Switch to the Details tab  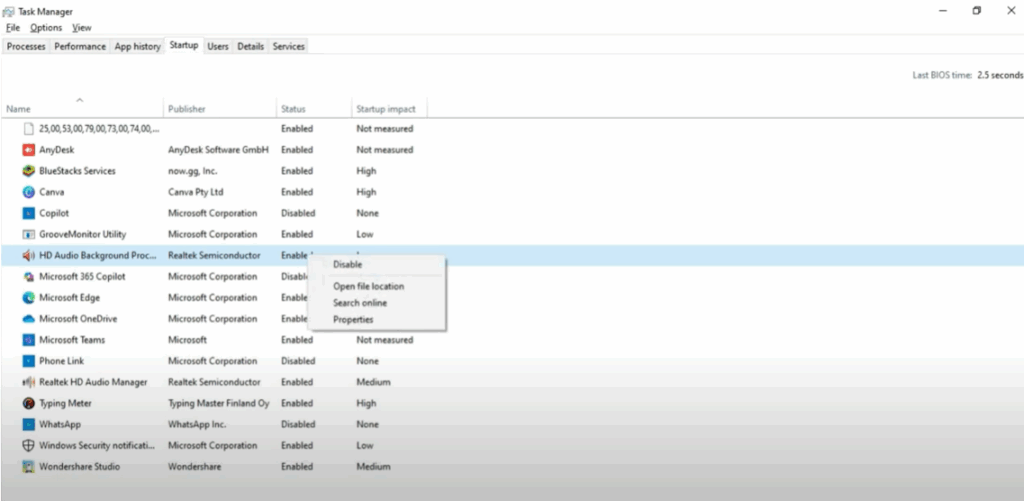pos(250,46)
